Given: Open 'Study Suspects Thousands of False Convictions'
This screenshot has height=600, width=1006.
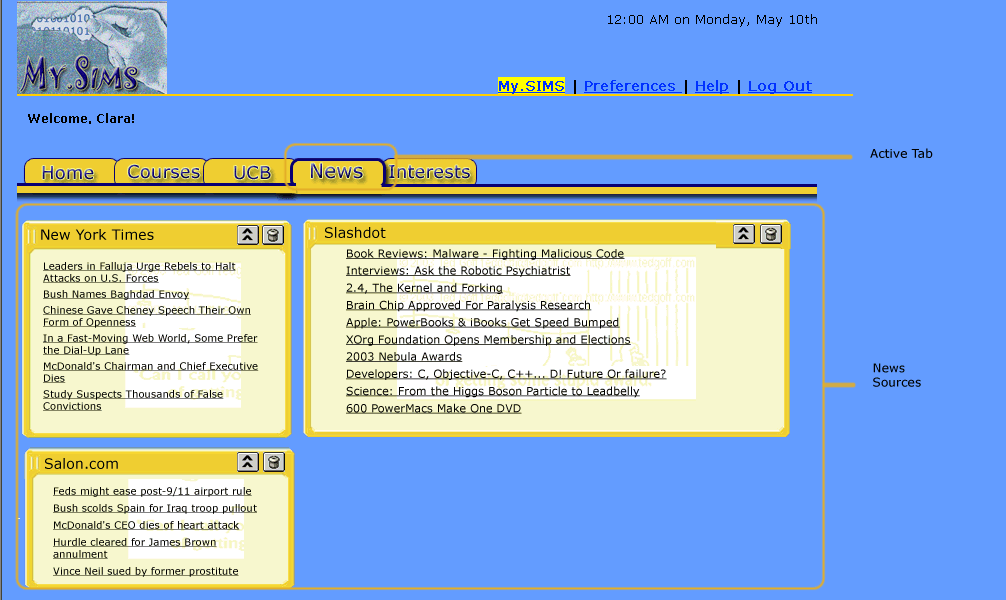Looking at the screenshot, I should click(x=133, y=400).
